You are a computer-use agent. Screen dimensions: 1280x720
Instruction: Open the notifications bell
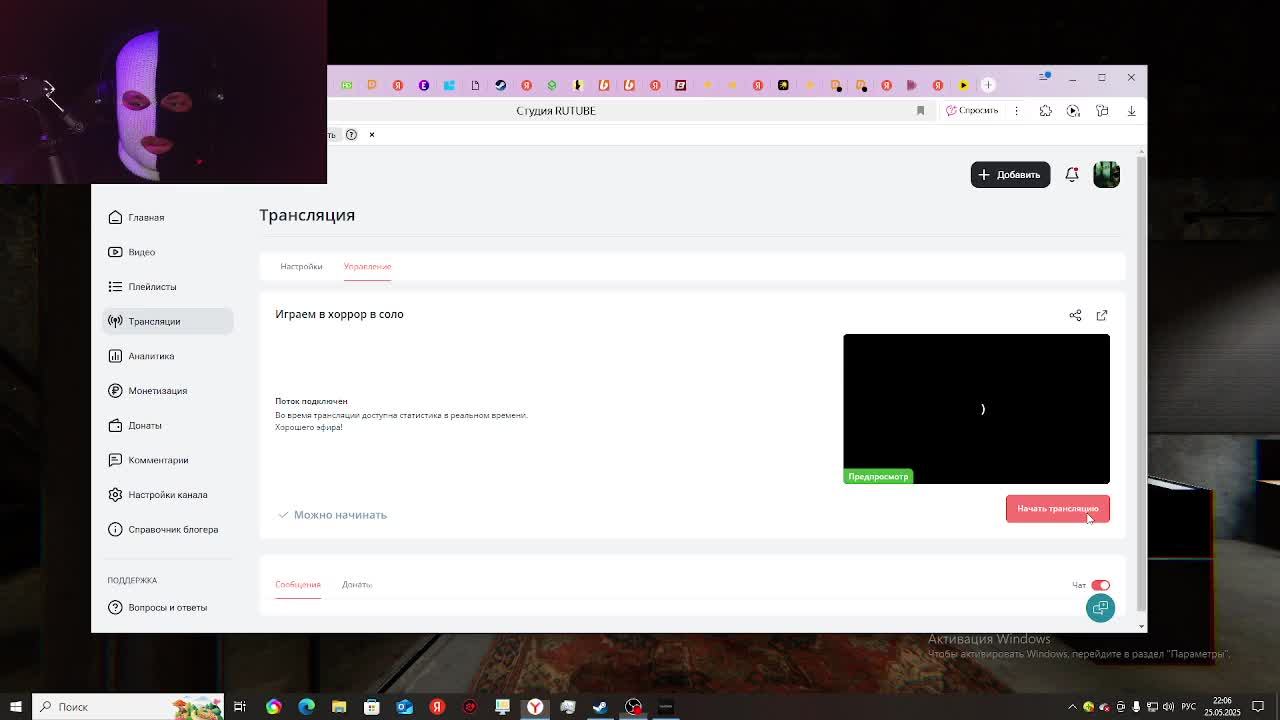click(1072, 175)
